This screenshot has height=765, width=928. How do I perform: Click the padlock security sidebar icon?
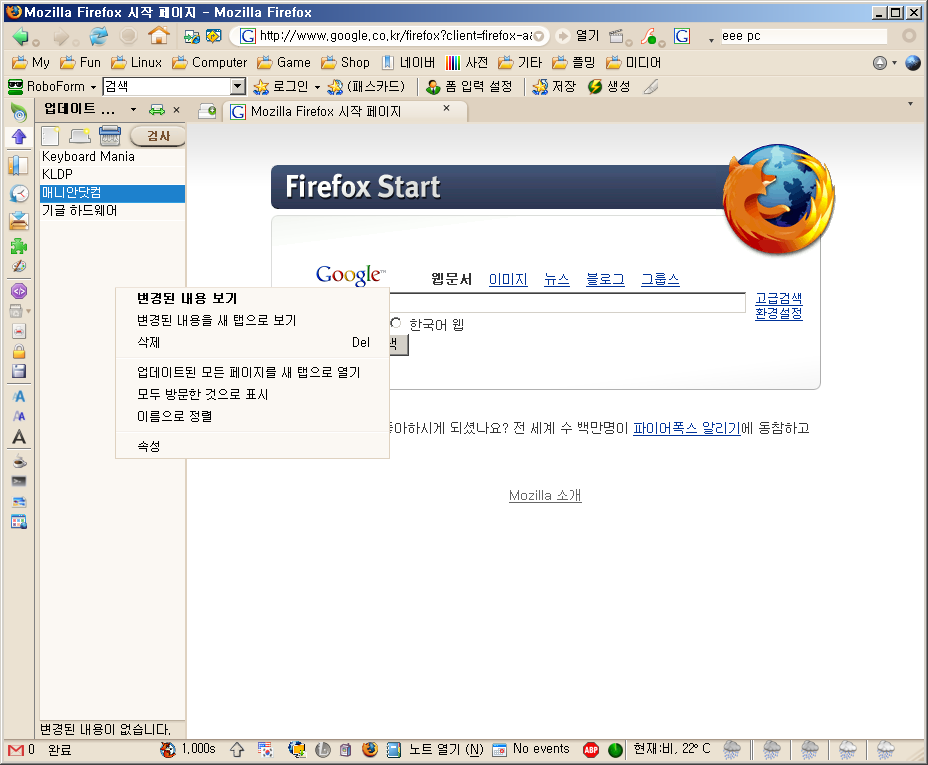tap(19, 351)
